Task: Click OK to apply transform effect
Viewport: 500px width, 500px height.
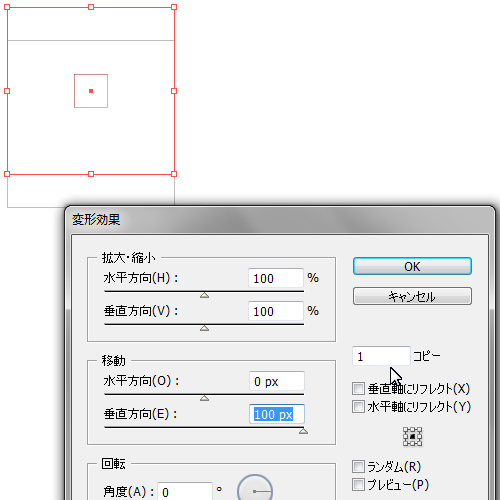Action: [x=412, y=266]
